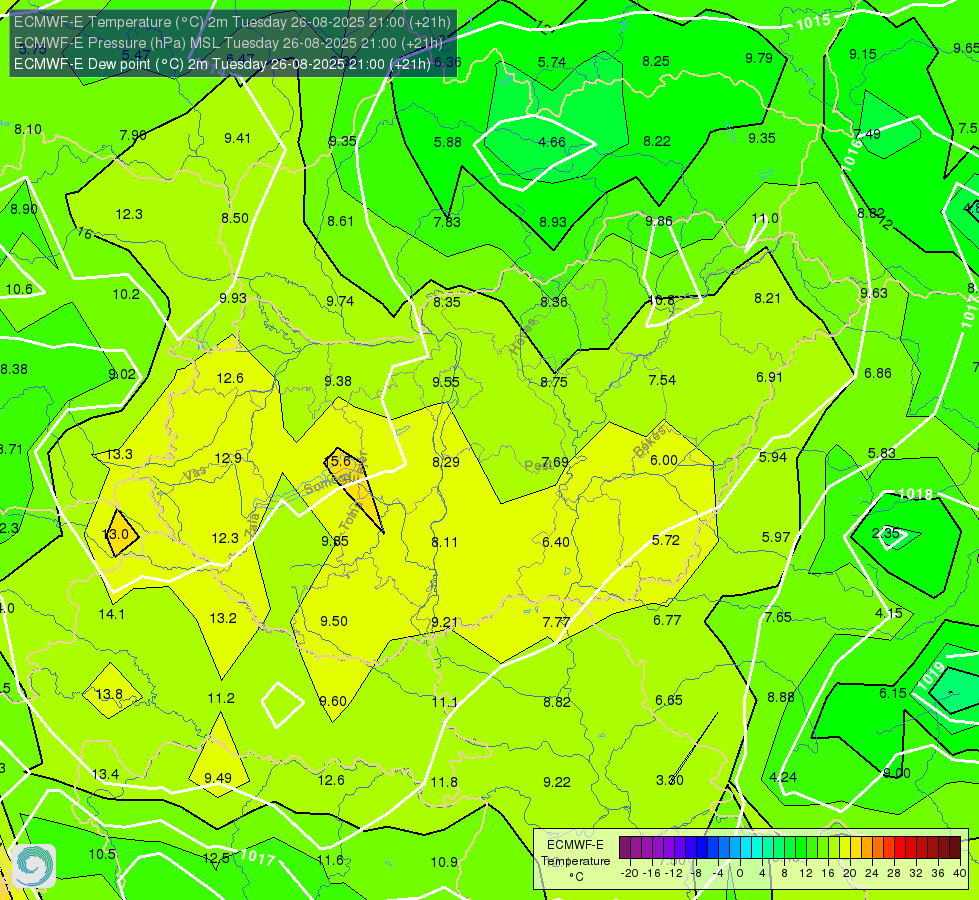The height and width of the screenshot is (900, 979).
Task: Click the swirl logo icon at bottom-left
Action: (x=34, y=866)
